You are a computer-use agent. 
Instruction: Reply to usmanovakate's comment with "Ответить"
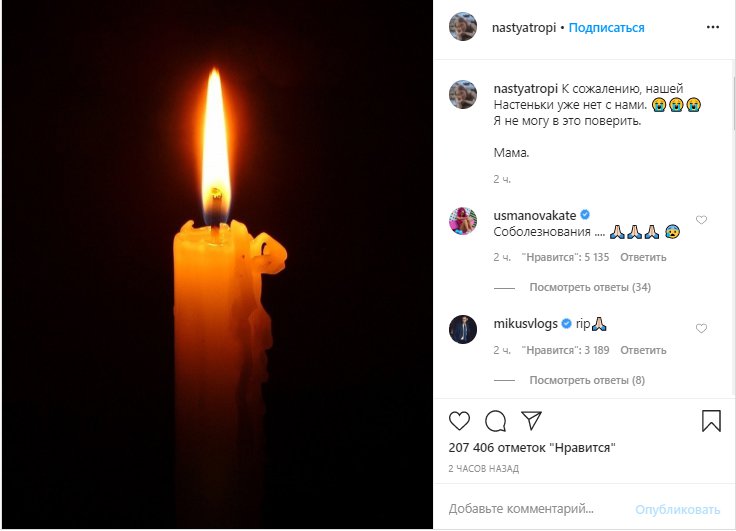coord(643,257)
